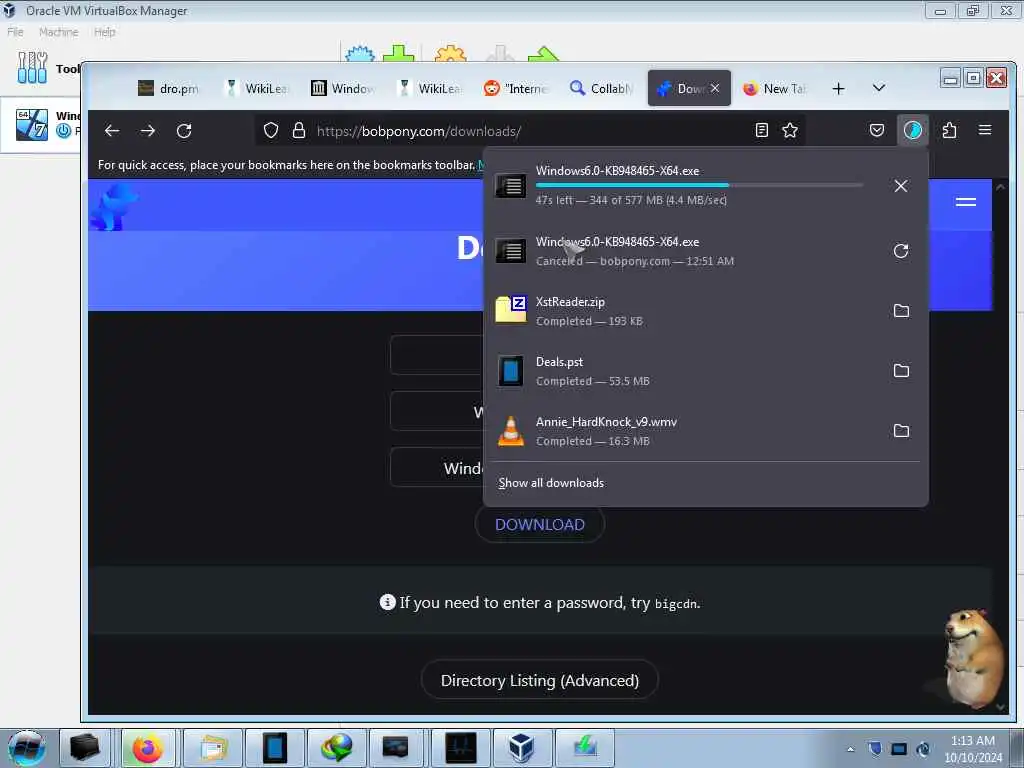Select Tools in VirtualBox Manager
This screenshot has width=1024, height=768.
coord(41,69)
